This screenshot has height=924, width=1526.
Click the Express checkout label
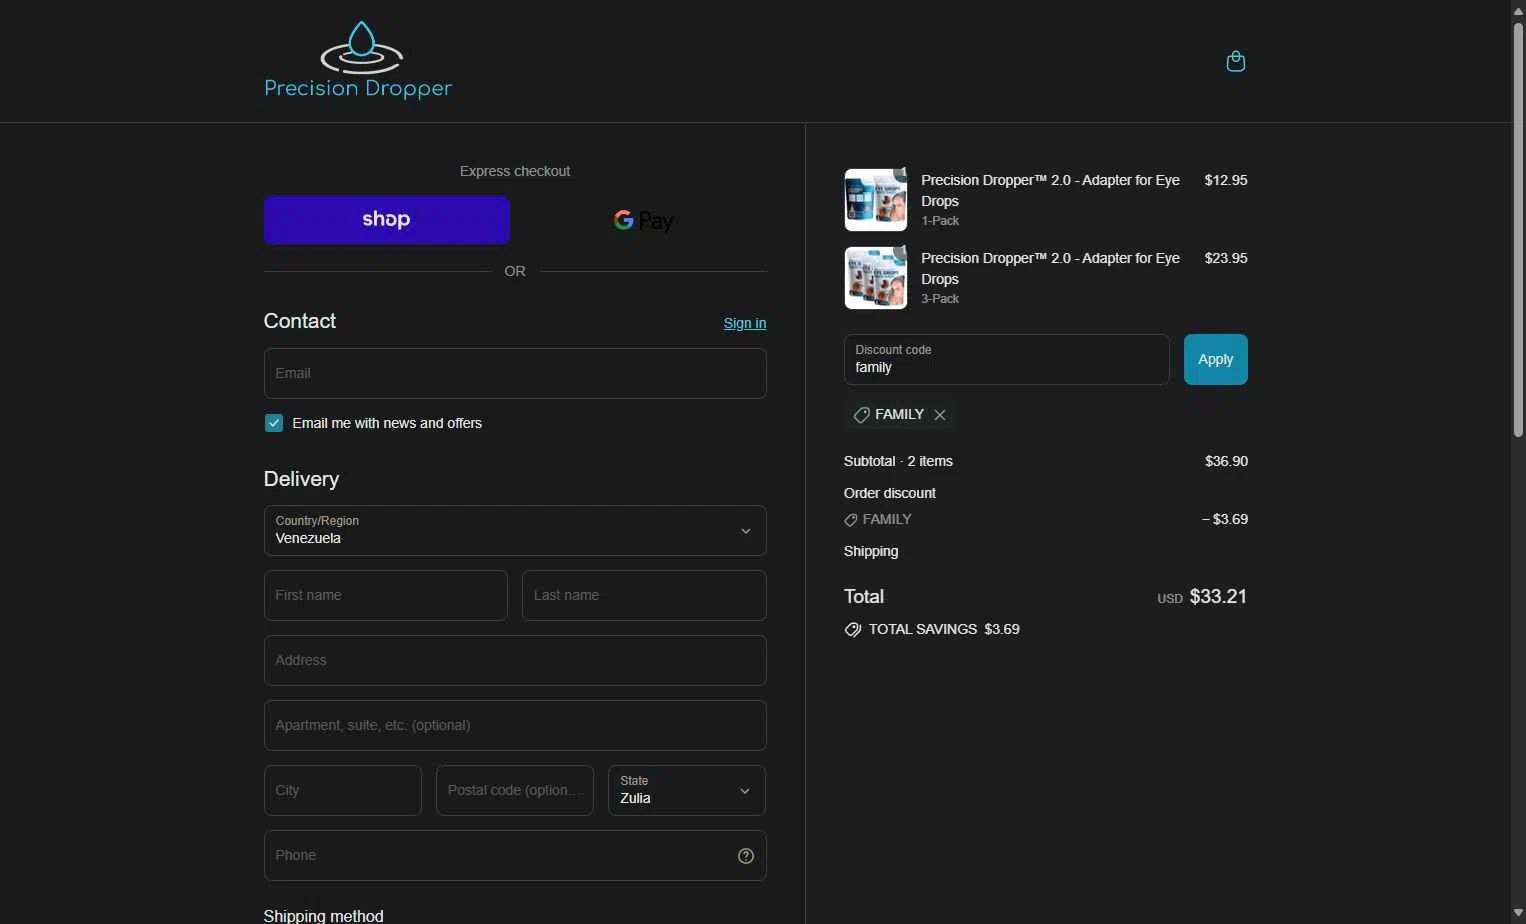pyautogui.click(x=515, y=172)
